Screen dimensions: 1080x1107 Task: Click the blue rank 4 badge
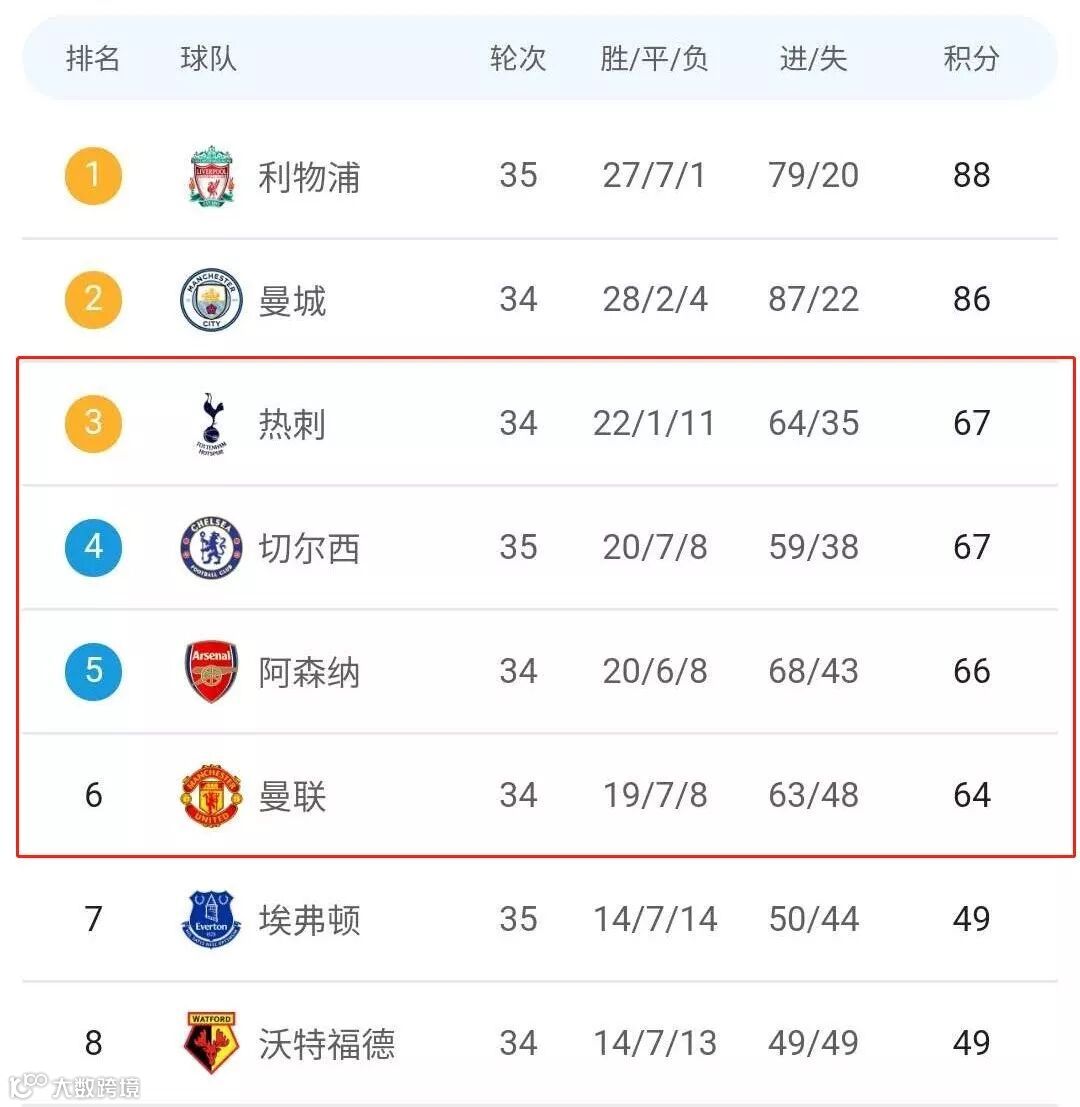[x=93, y=548]
